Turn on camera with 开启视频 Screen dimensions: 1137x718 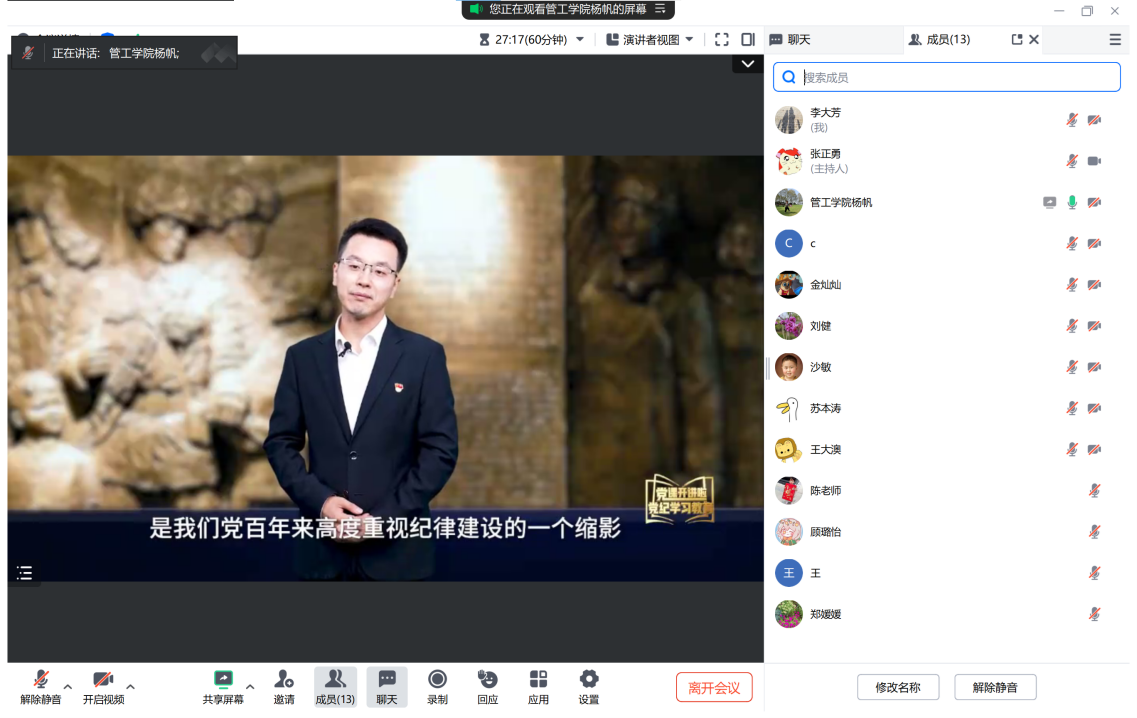103,680
